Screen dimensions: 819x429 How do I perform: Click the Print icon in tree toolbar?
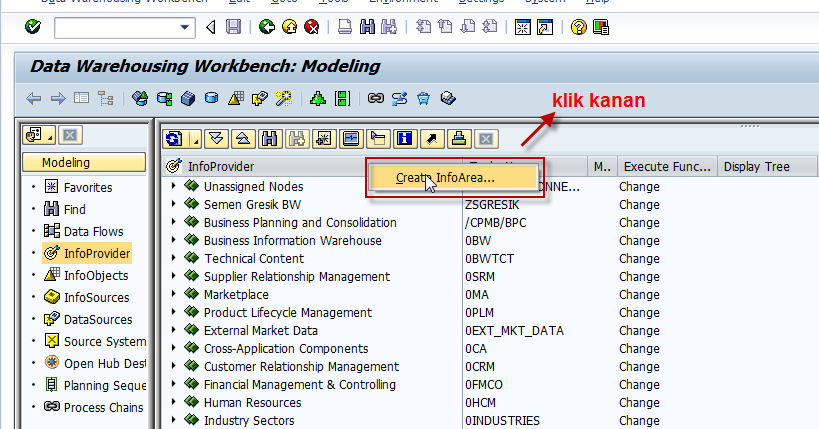(x=459, y=139)
